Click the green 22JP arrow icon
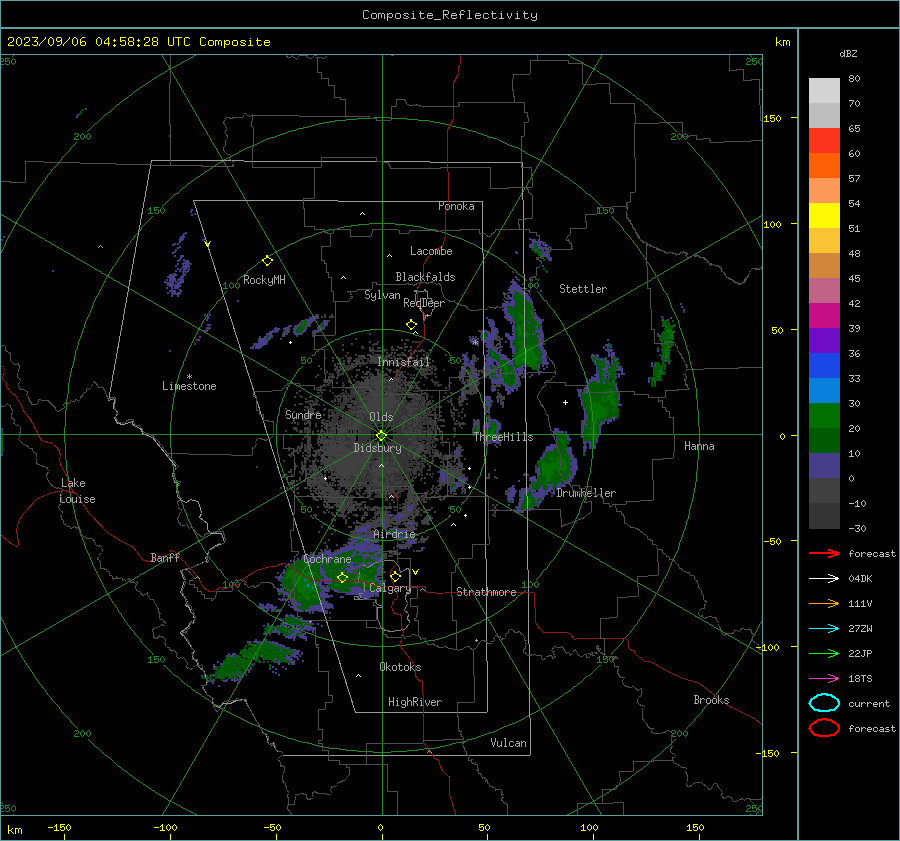The height and width of the screenshot is (841, 900). 824,653
